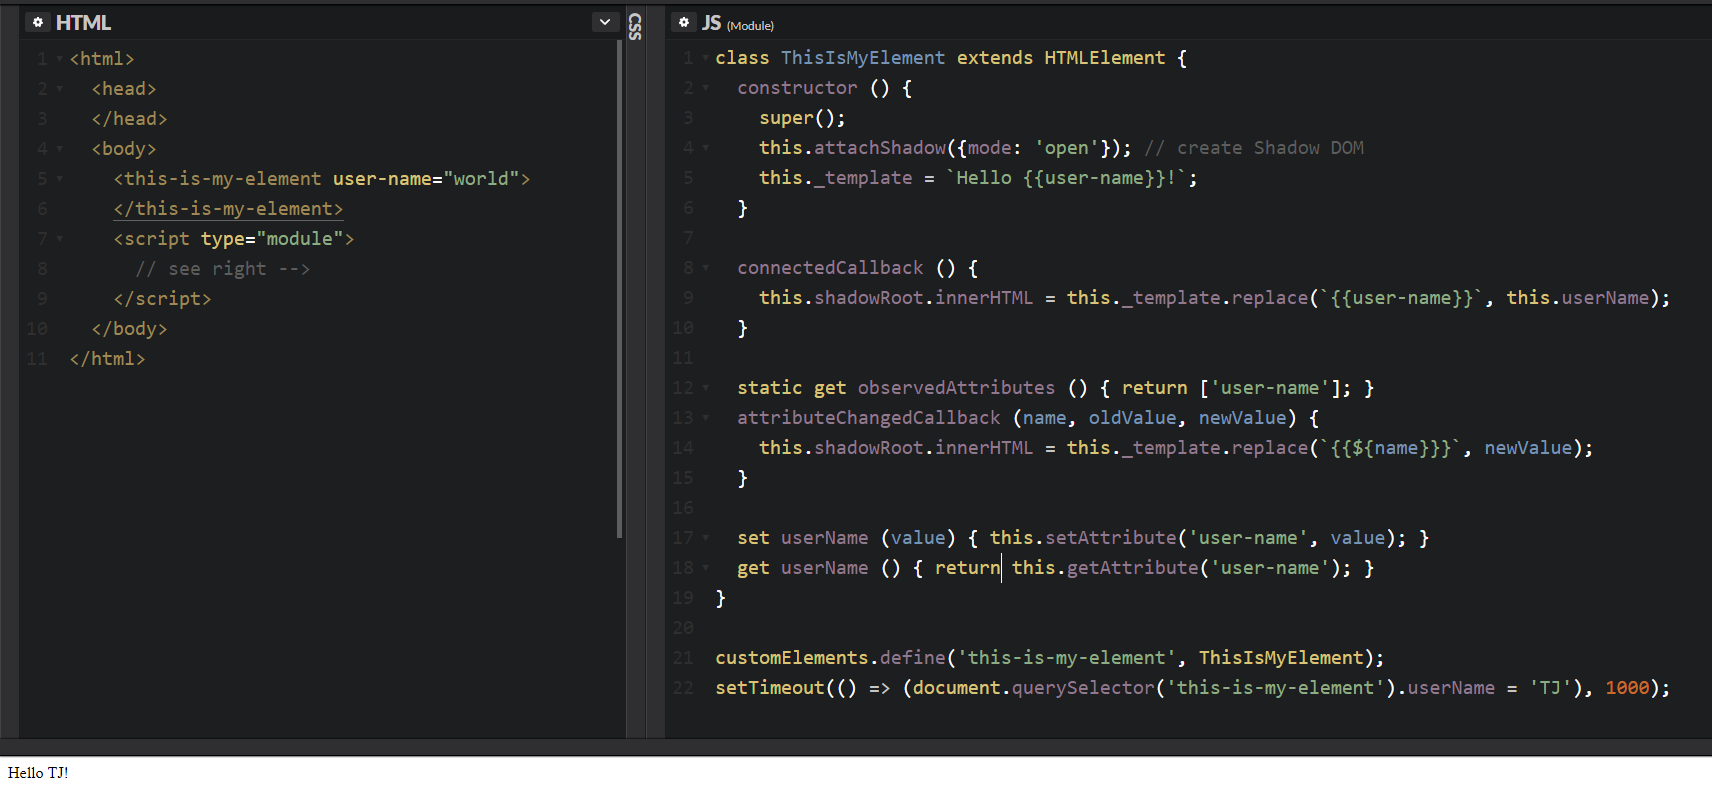Viewport: 1712px width, 800px height.
Task: Collapse the html tag fold arrow on HTML line 1
Action: pos(60,59)
